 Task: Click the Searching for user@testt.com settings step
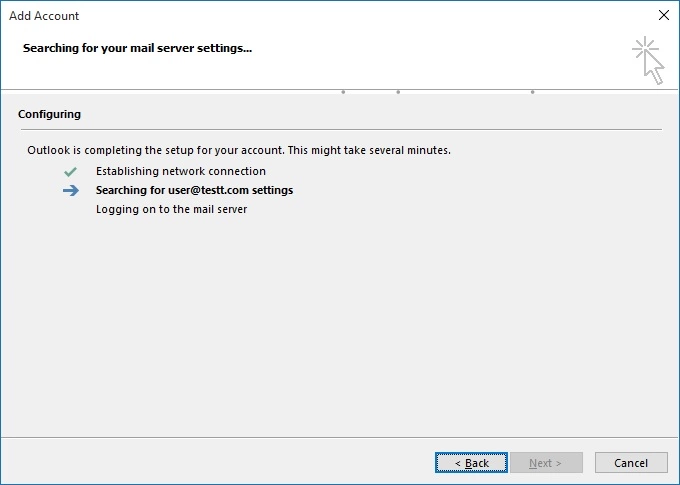tap(194, 190)
